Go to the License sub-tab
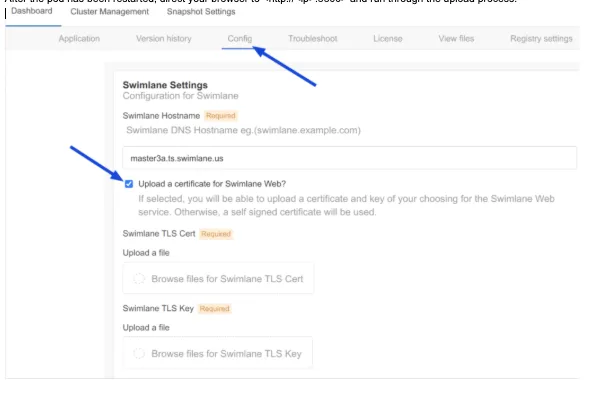 coord(388,39)
